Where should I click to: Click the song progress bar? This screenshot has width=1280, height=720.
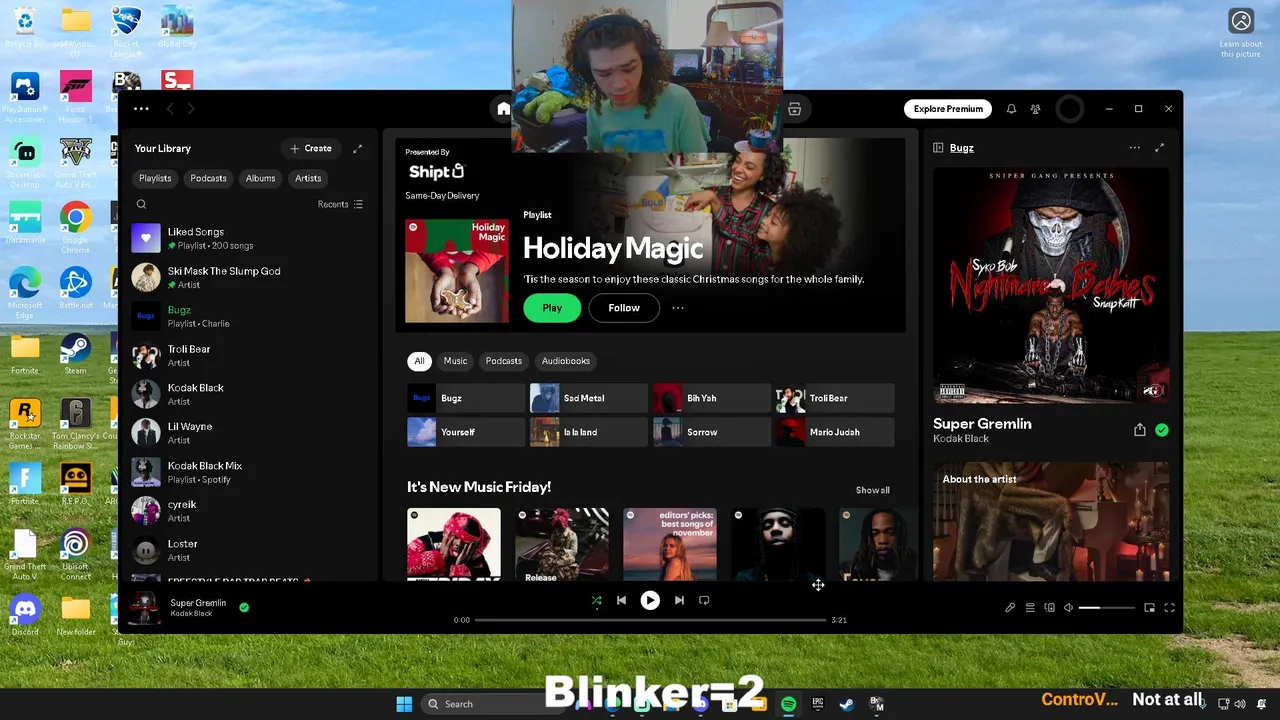pos(650,620)
